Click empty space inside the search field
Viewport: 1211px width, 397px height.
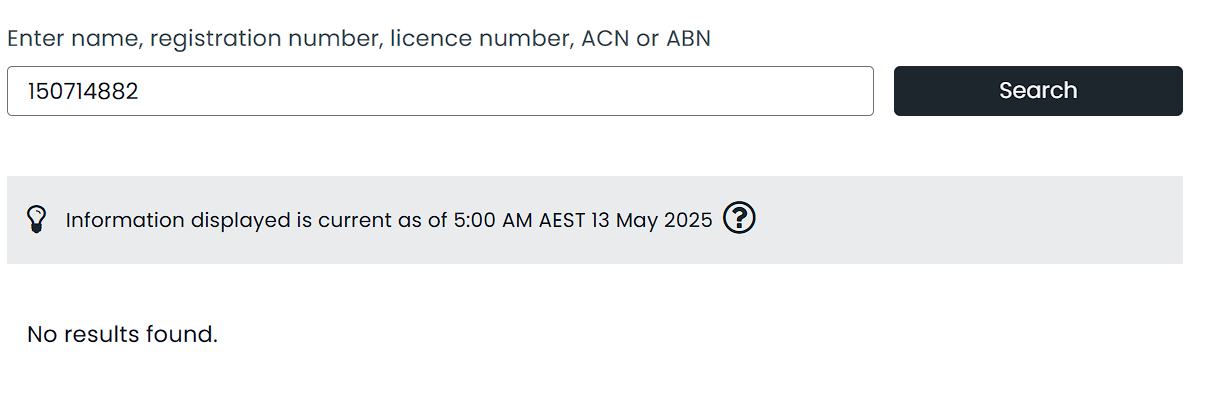coord(500,91)
